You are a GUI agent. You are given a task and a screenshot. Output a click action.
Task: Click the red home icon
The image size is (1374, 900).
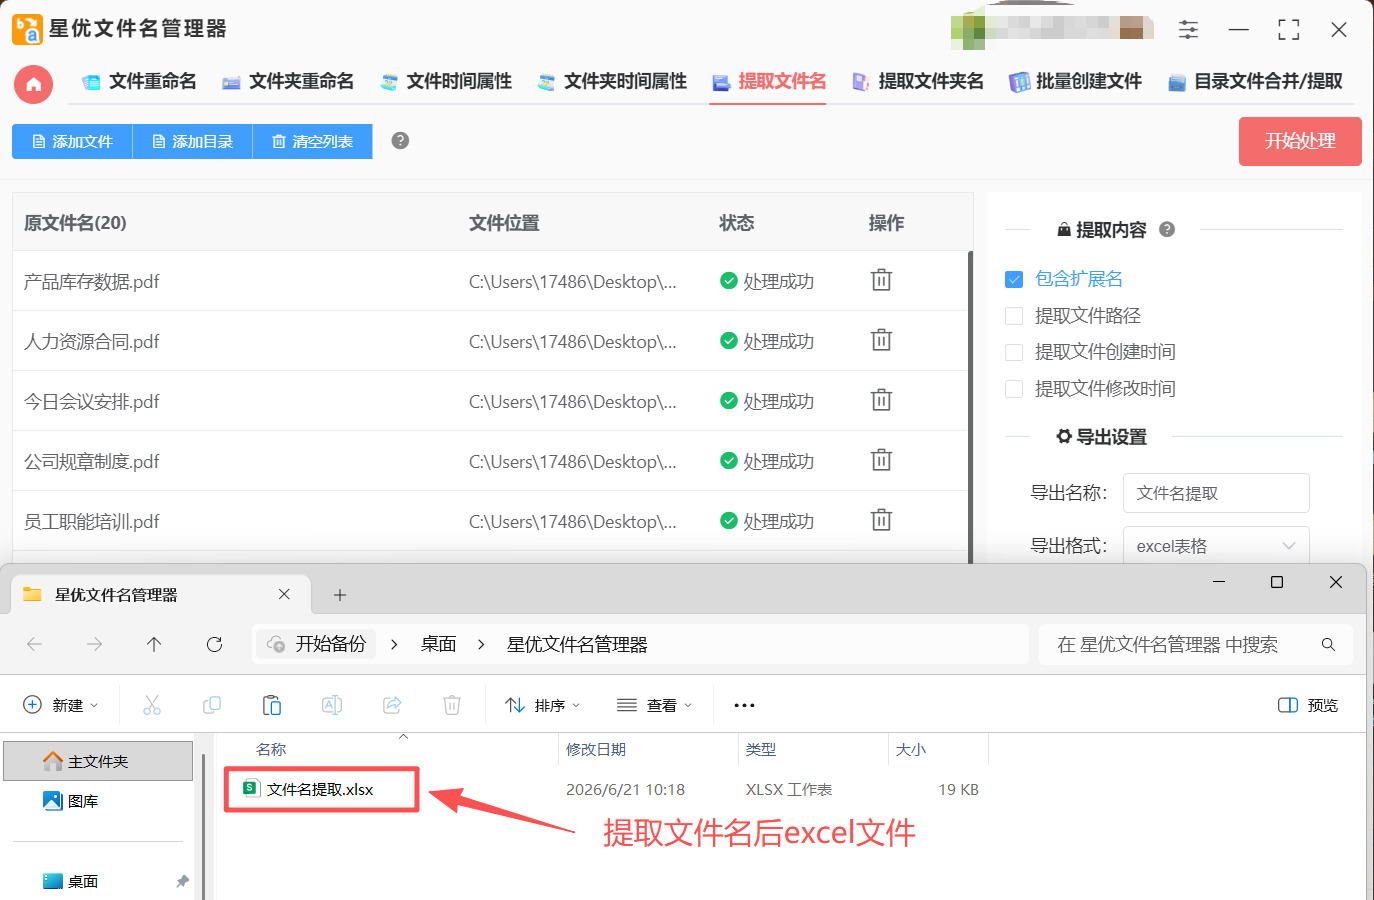pos(33,84)
